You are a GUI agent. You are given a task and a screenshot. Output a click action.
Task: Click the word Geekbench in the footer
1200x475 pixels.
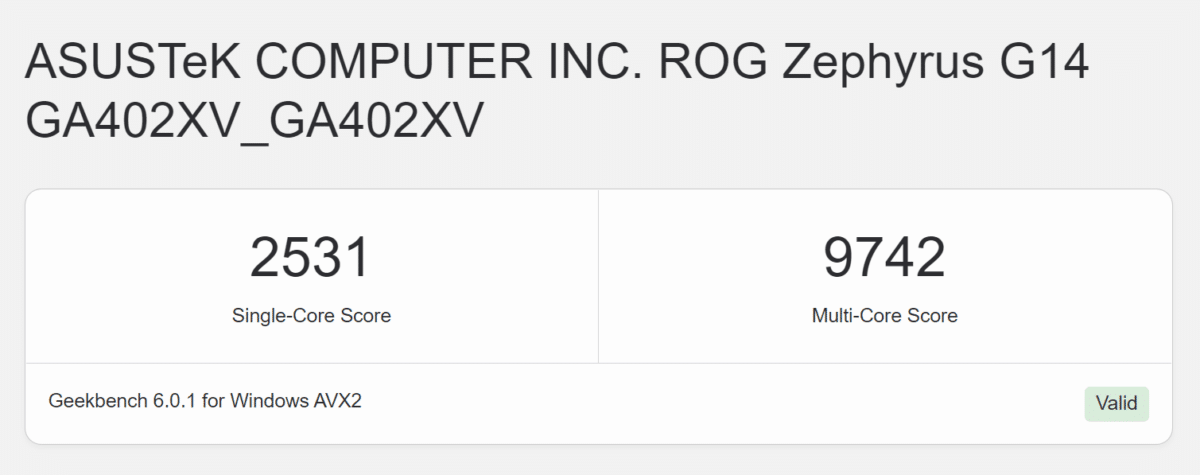click(98, 401)
